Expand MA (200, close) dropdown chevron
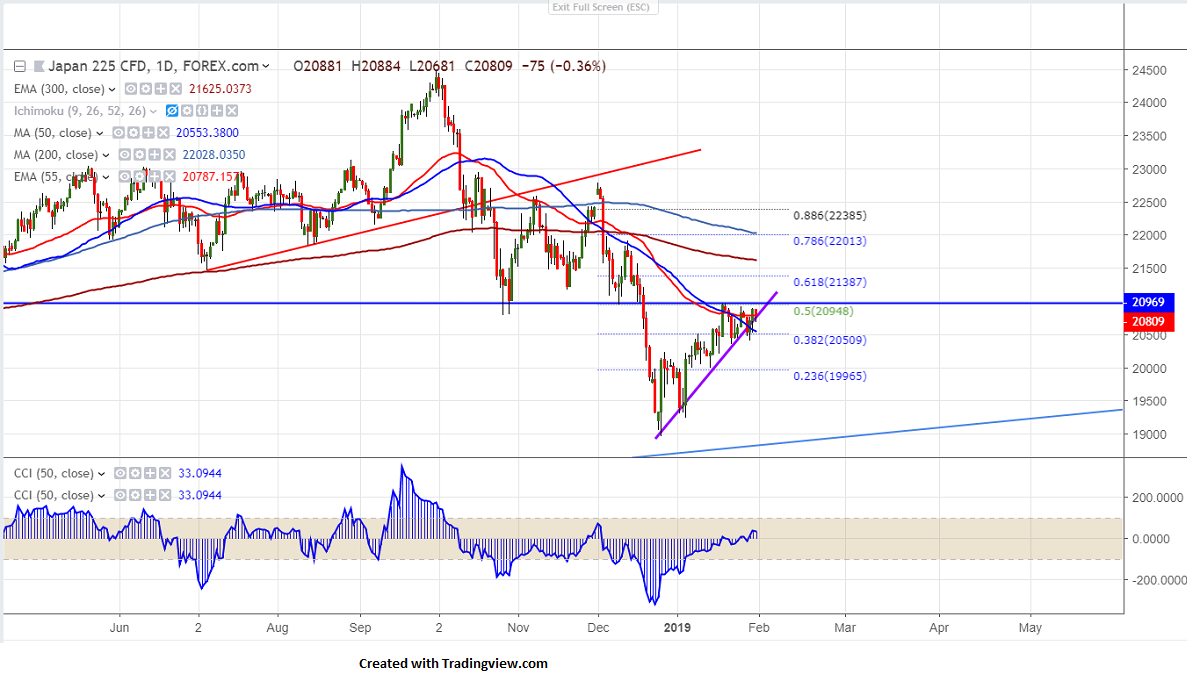 pos(105,155)
